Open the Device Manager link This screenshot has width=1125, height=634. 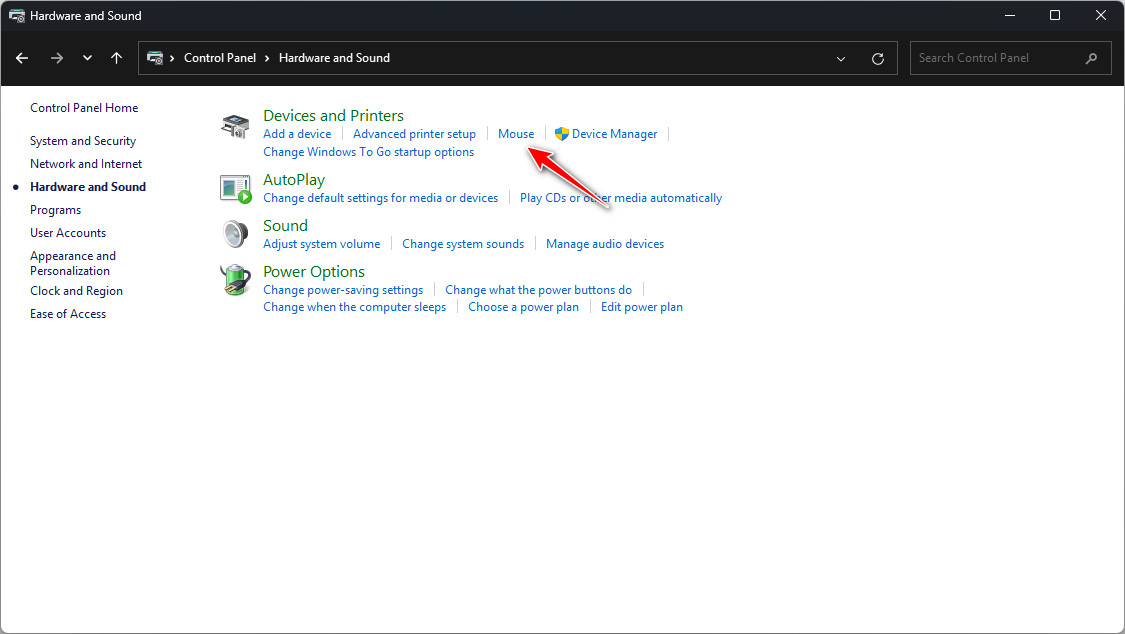click(x=614, y=134)
